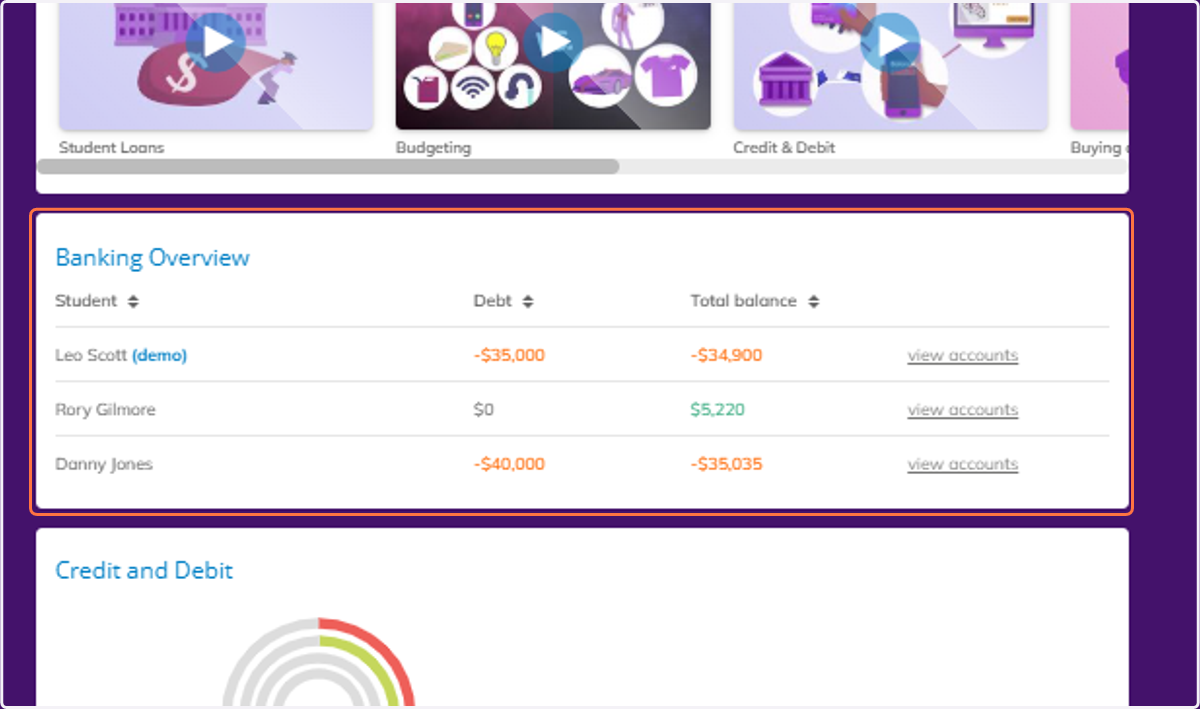The width and height of the screenshot is (1200, 709).
Task: Click the -$35,000 debt value
Action: coord(509,355)
